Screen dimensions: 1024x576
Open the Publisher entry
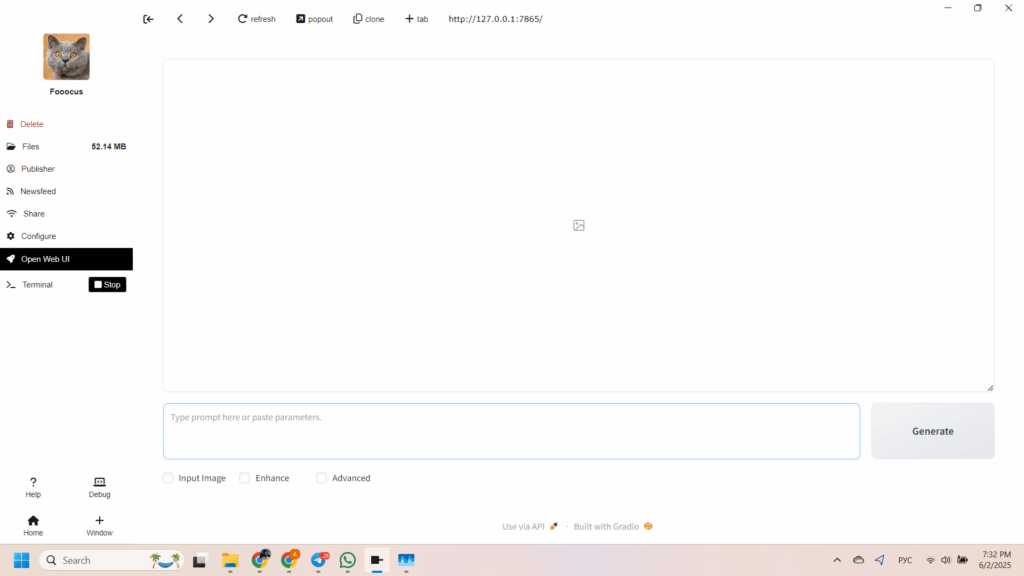(x=67, y=168)
